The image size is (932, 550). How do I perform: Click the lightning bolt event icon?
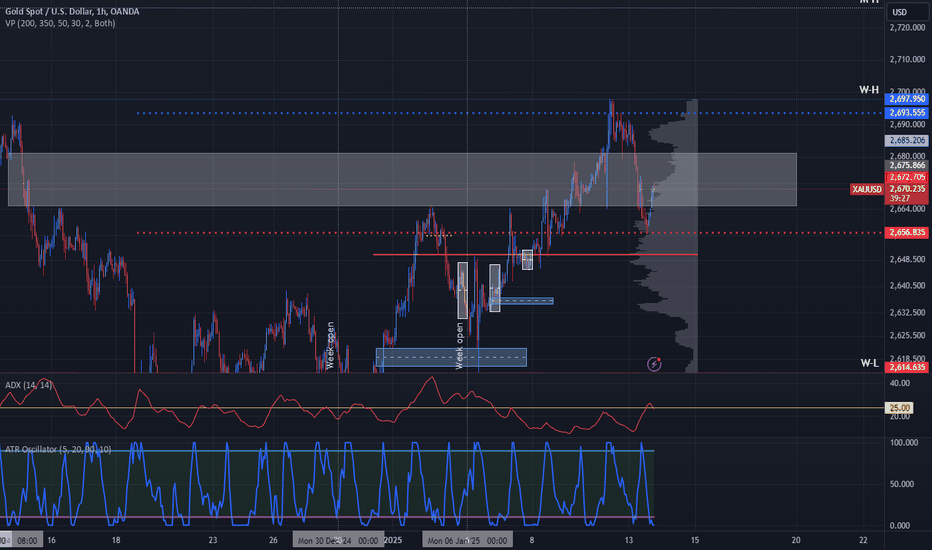pos(654,364)
